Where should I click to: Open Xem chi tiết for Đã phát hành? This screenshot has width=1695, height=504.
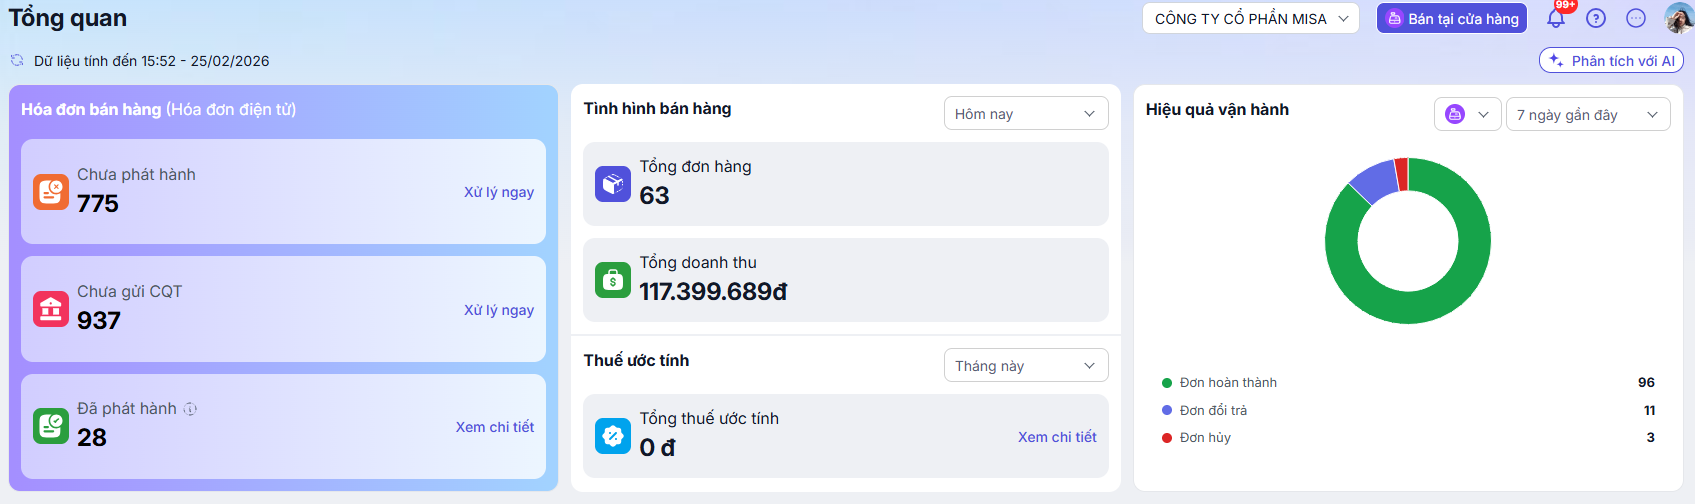click(x=495, y=427)
